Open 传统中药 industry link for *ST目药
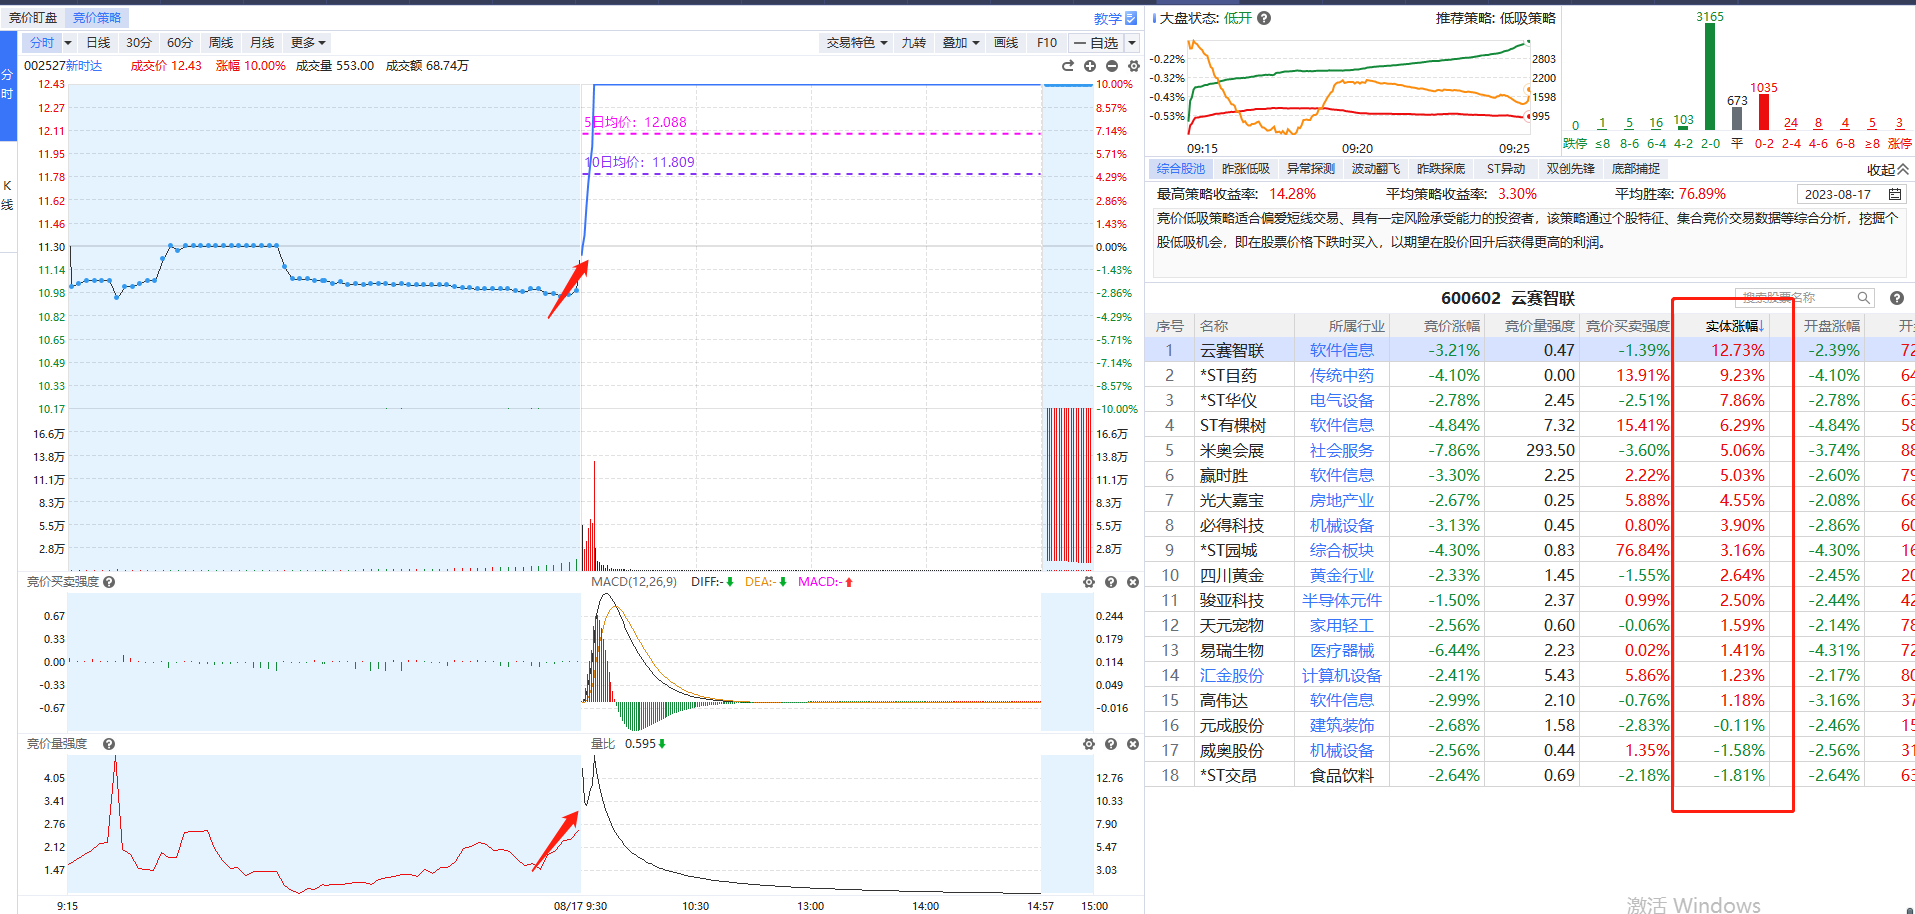Viewport: 1916px width, 914px height. click(x=1342, y=375)
